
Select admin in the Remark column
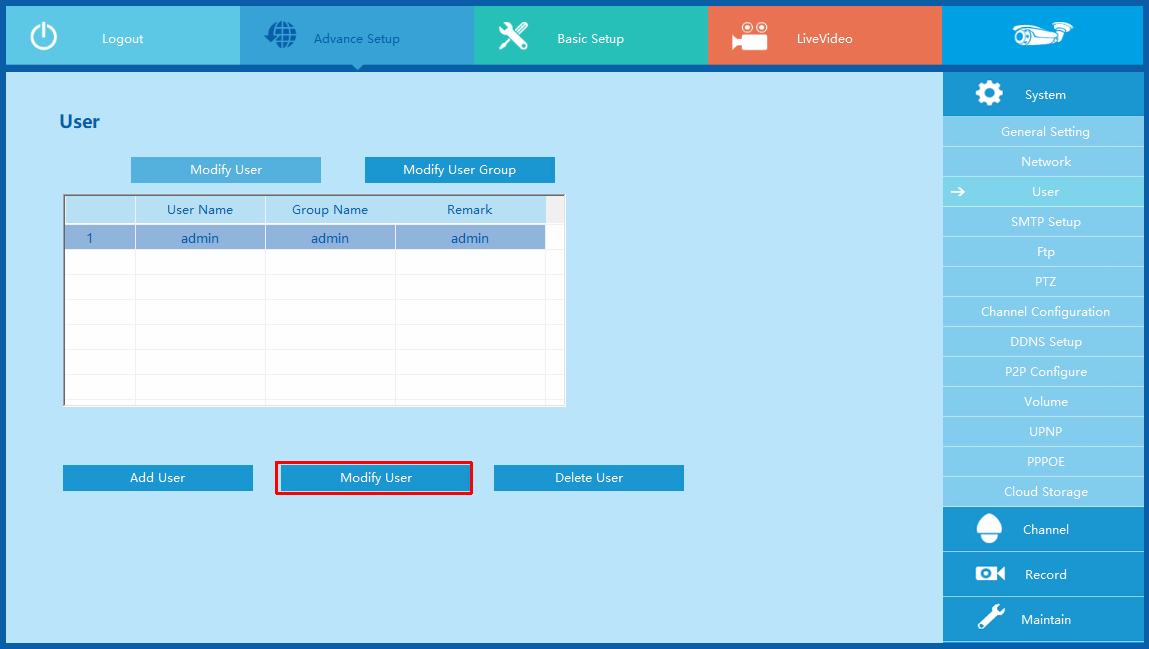(x=470, y=237)
